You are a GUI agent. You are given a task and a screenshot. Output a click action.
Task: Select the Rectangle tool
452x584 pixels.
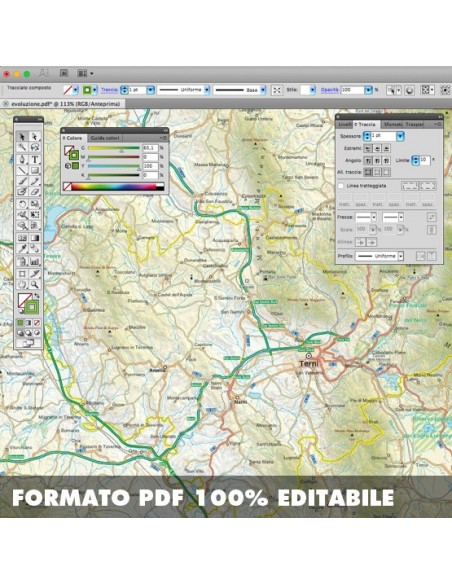(x=35, y=171)
